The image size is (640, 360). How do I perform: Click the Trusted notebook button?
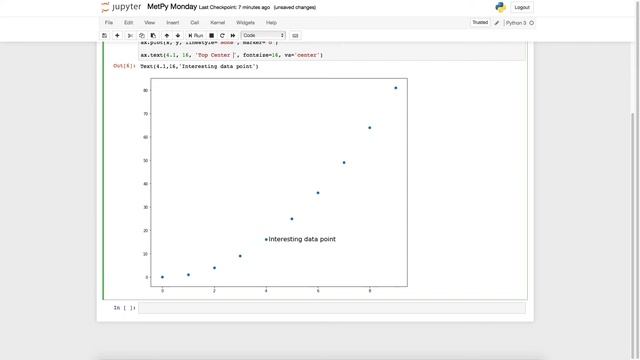(x=480, y=22)
